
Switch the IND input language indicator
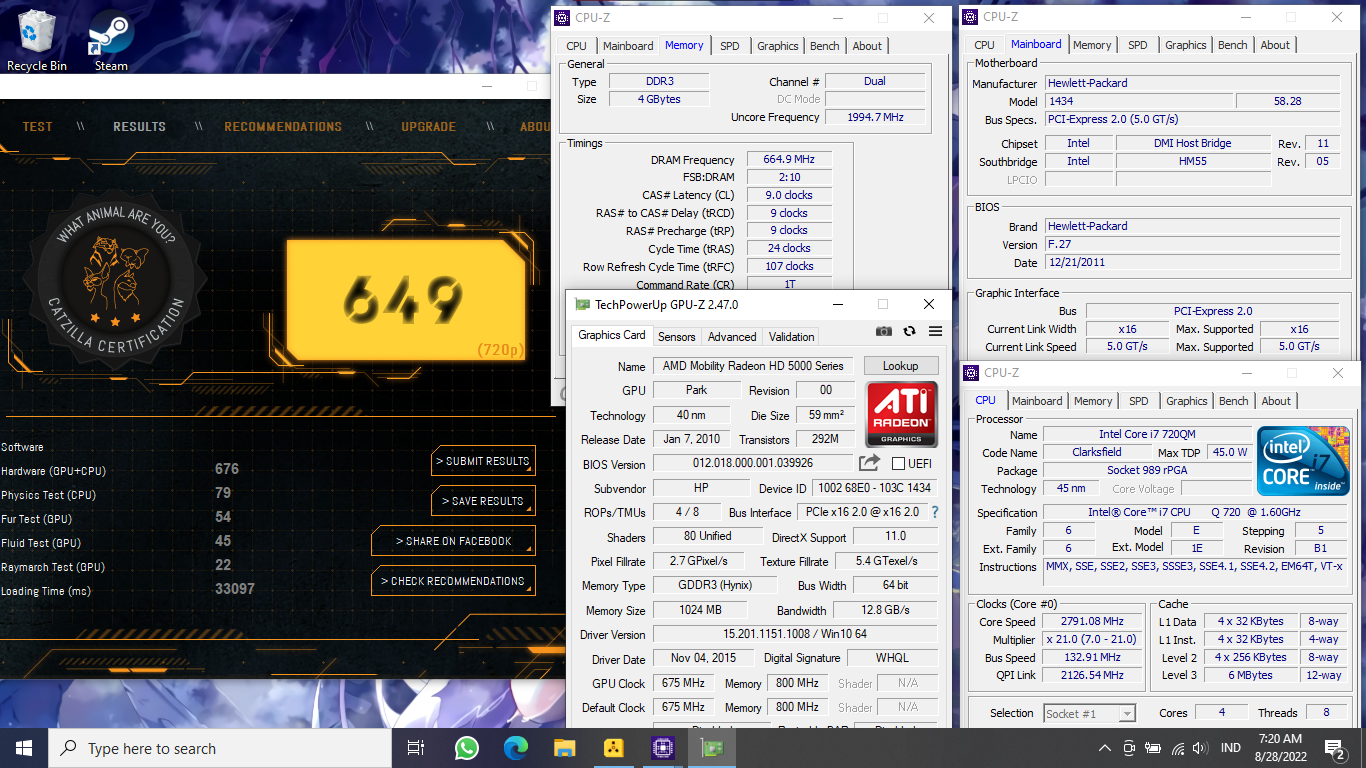coord(1231,748)
